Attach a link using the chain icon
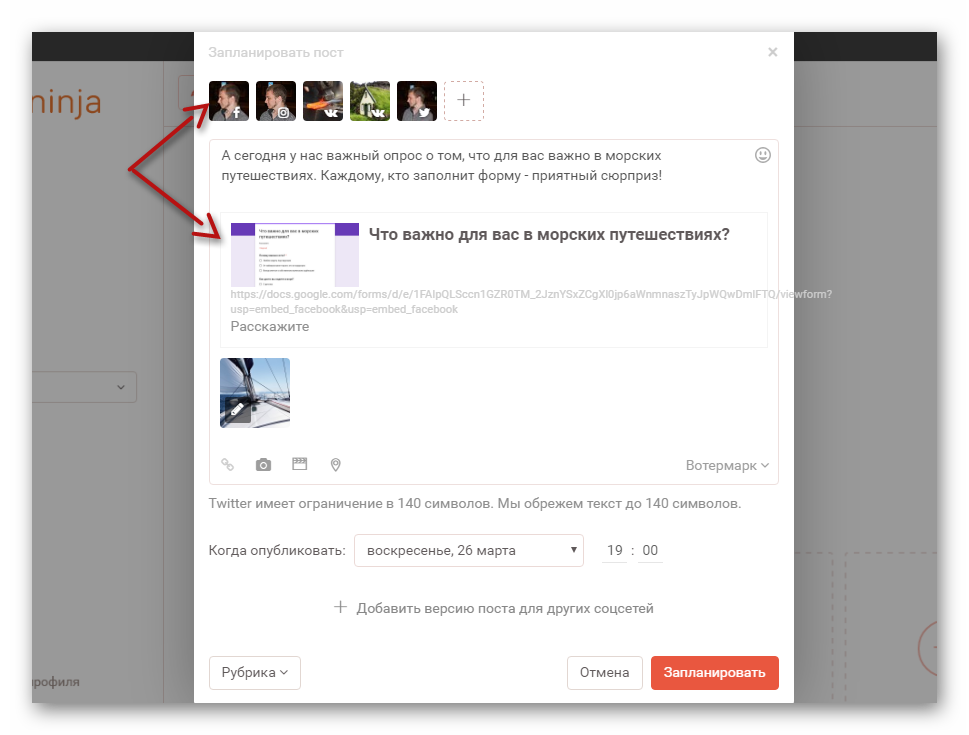Screen dimensions: 969x735 227,464
